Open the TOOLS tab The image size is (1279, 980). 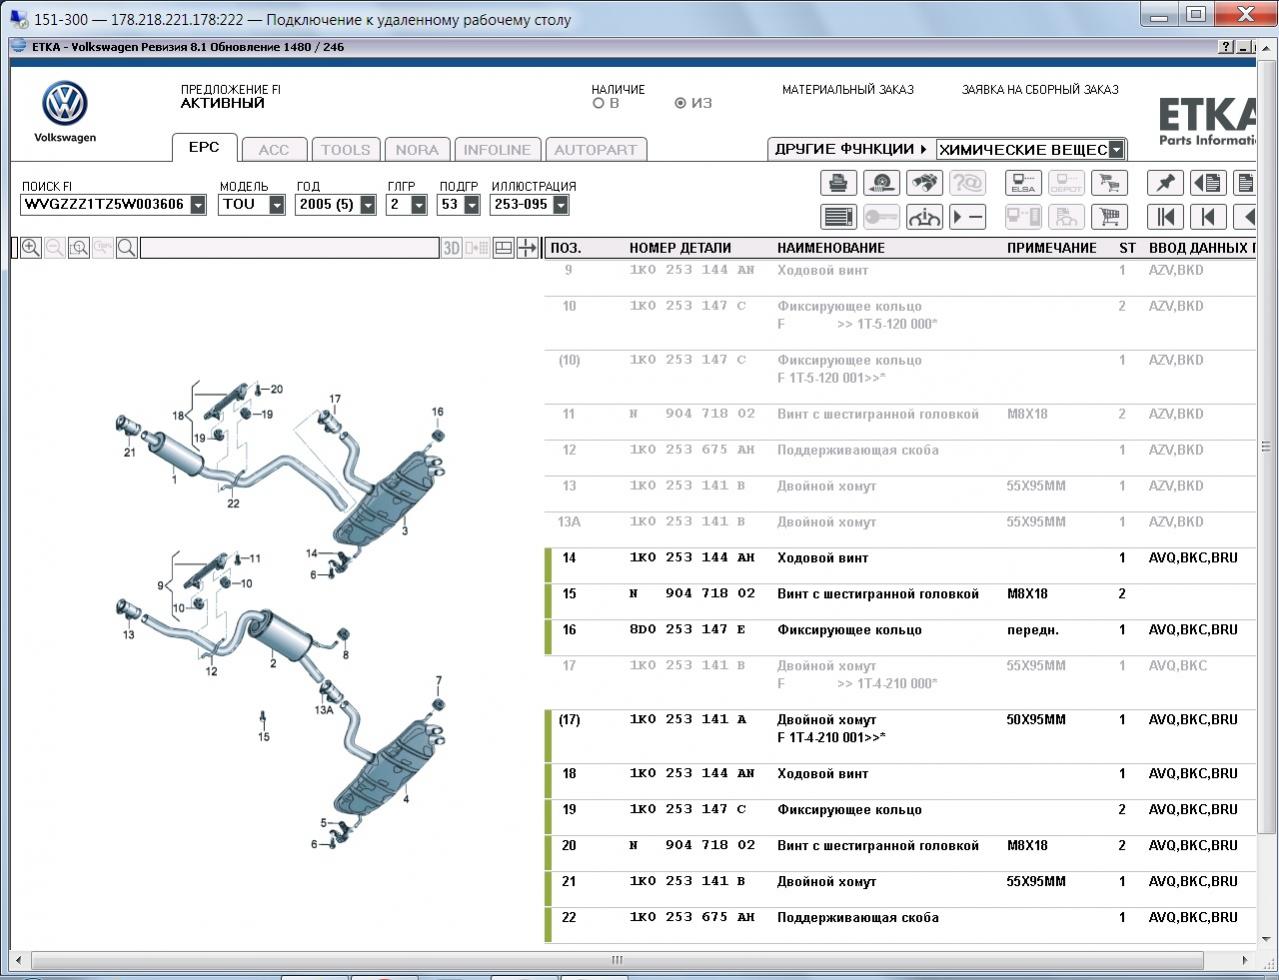coord(346,150)
